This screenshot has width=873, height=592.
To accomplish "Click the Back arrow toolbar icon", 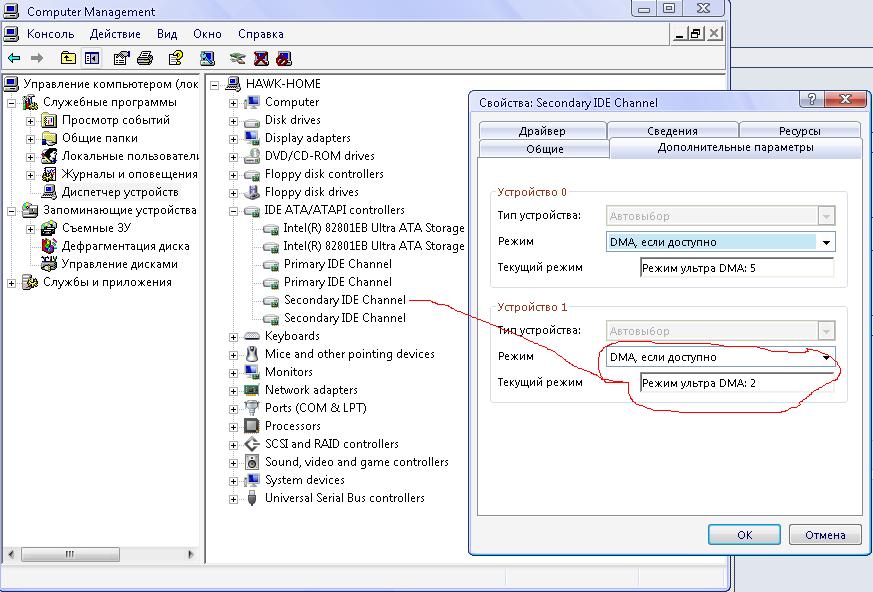I will click(x=14, y=58).
